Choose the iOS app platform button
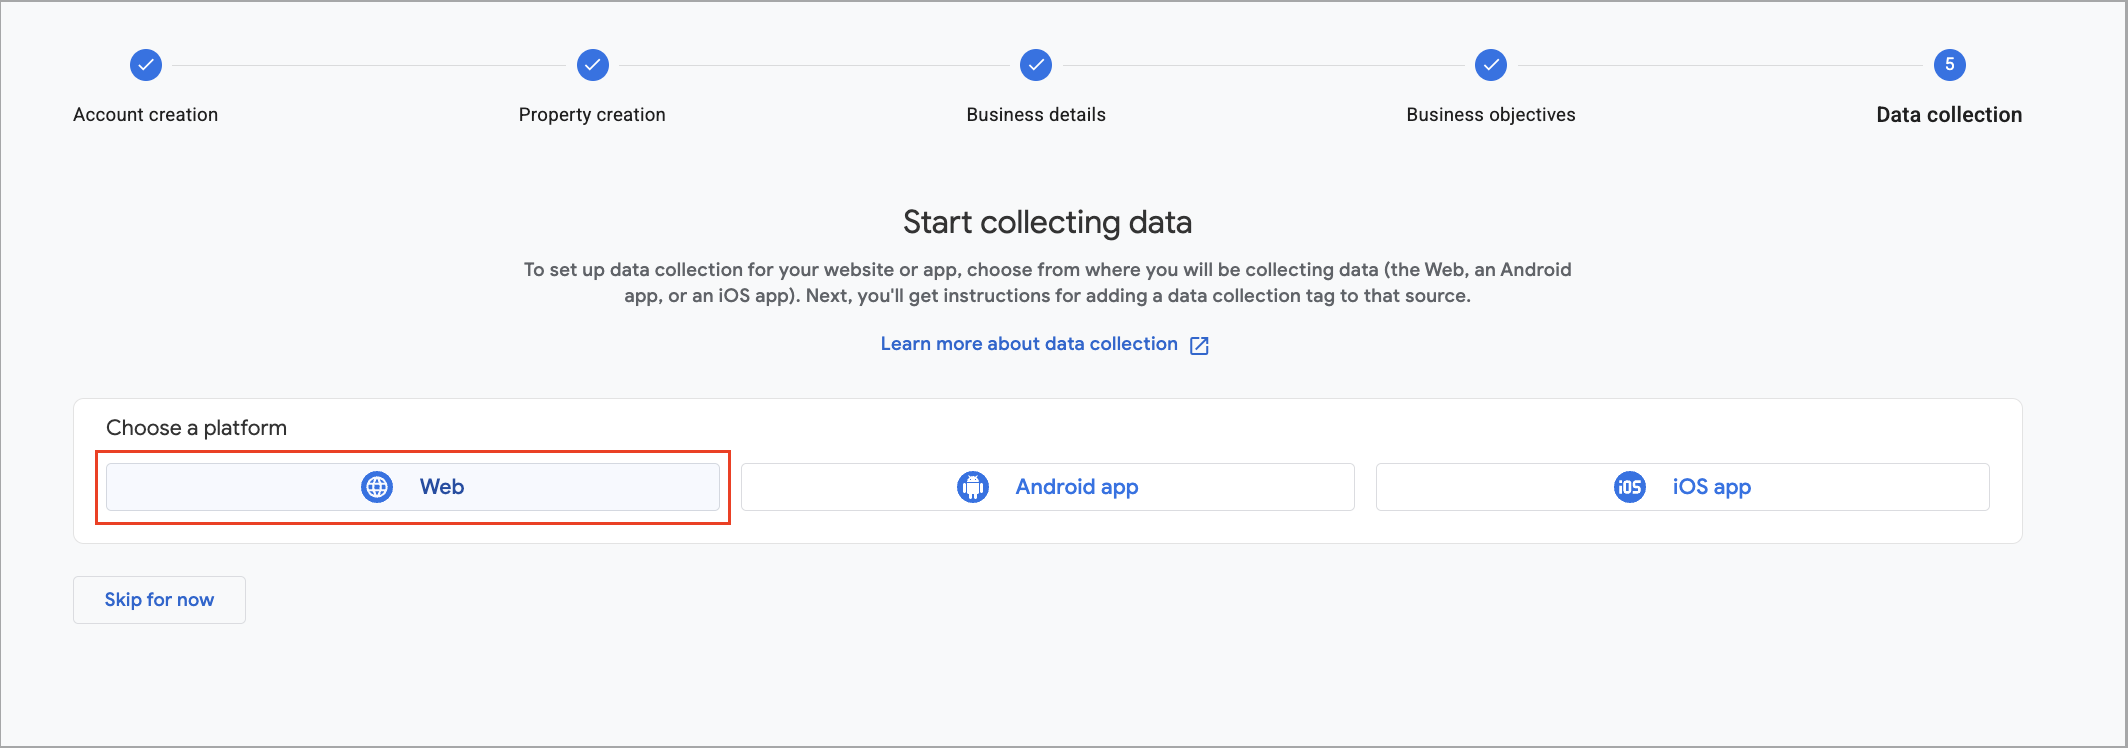This screenshot has height=748, width=2128. point(1683,487)
